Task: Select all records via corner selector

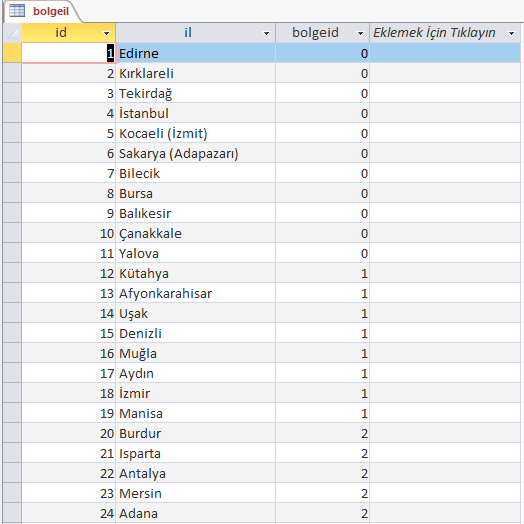Action: point(12,33)
